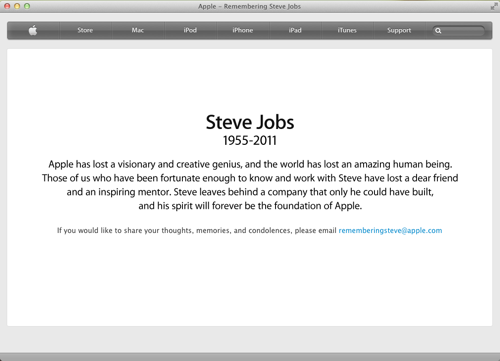Viewport: 500px width, 361px height.
Task: Click the search magnifier icon
Action: coord(438,31)
